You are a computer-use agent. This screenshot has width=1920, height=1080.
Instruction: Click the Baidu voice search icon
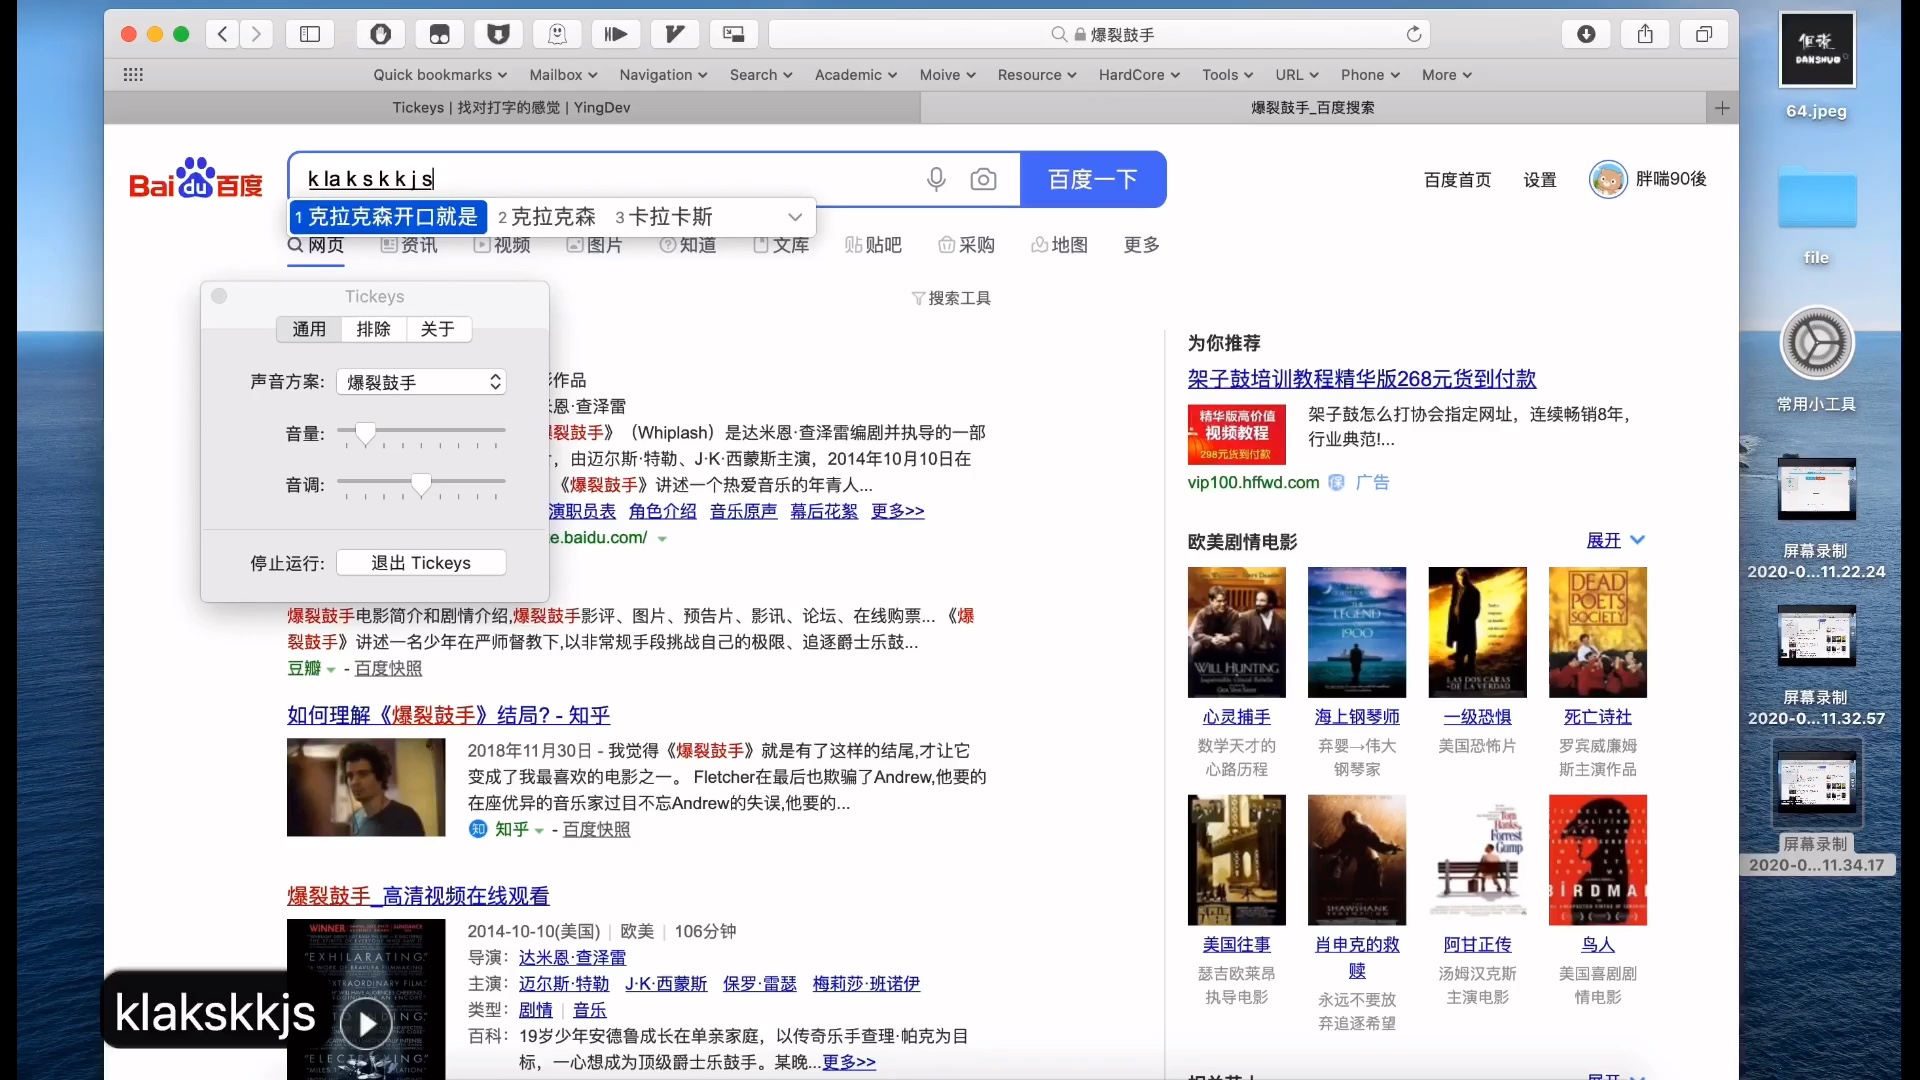938,178
